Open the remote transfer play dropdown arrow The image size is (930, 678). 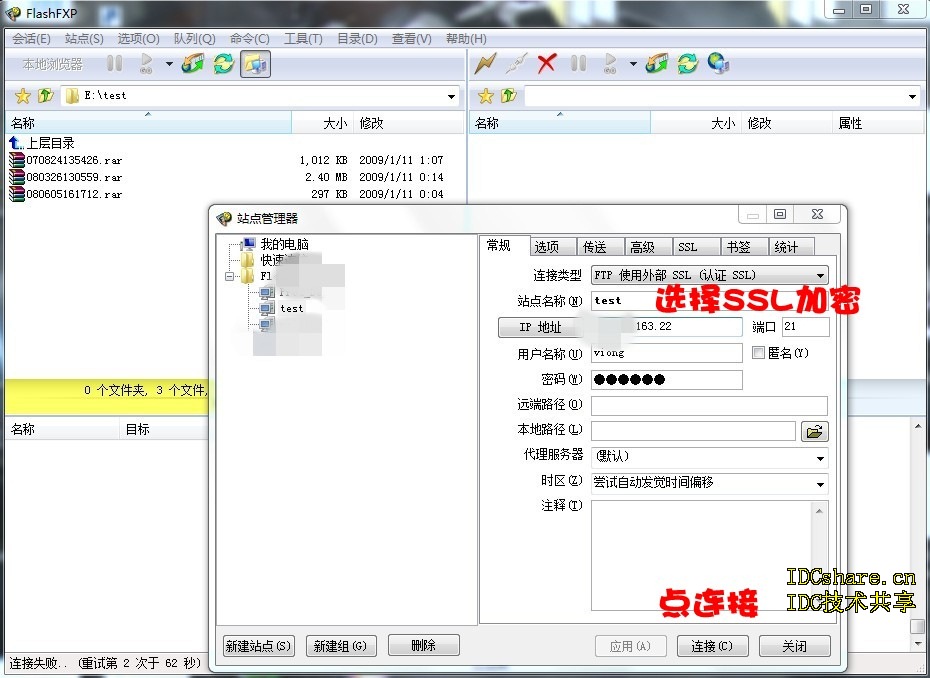click(633, 63)
